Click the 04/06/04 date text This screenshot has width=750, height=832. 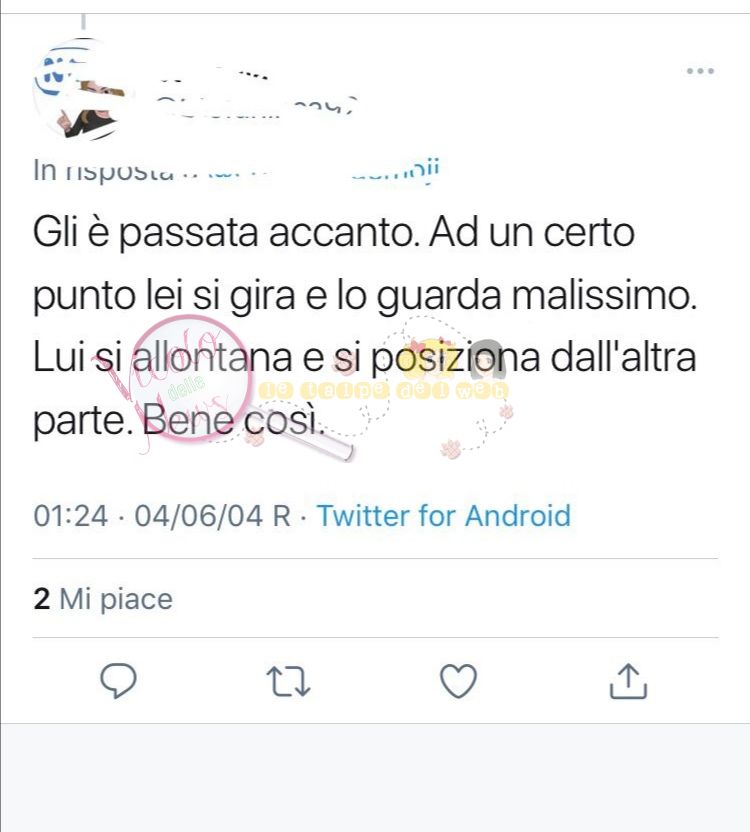199,515
